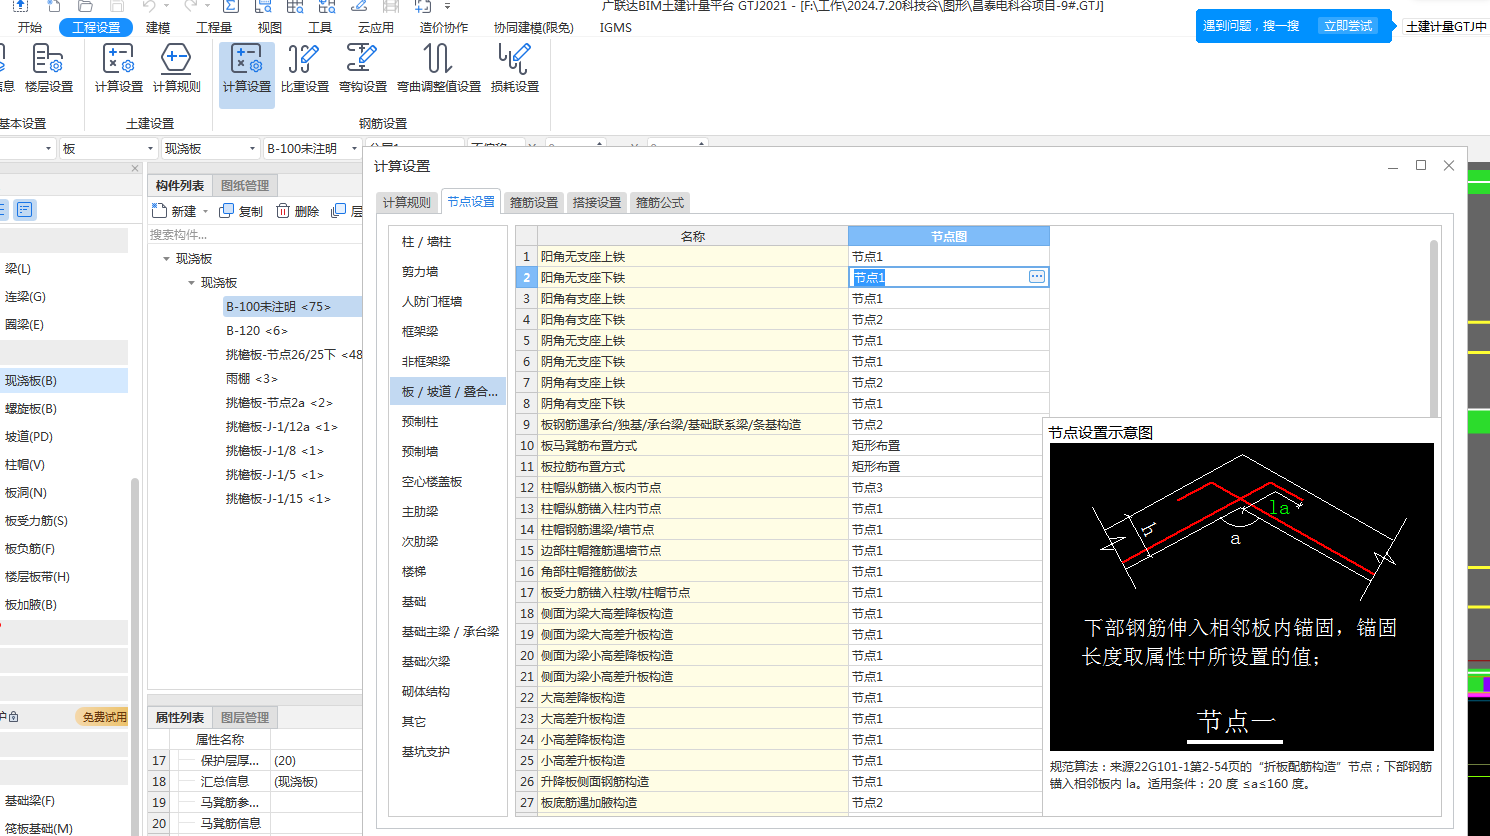
Task: Select 板负筋(F) in left navigation
Action: tap(30, 548)
